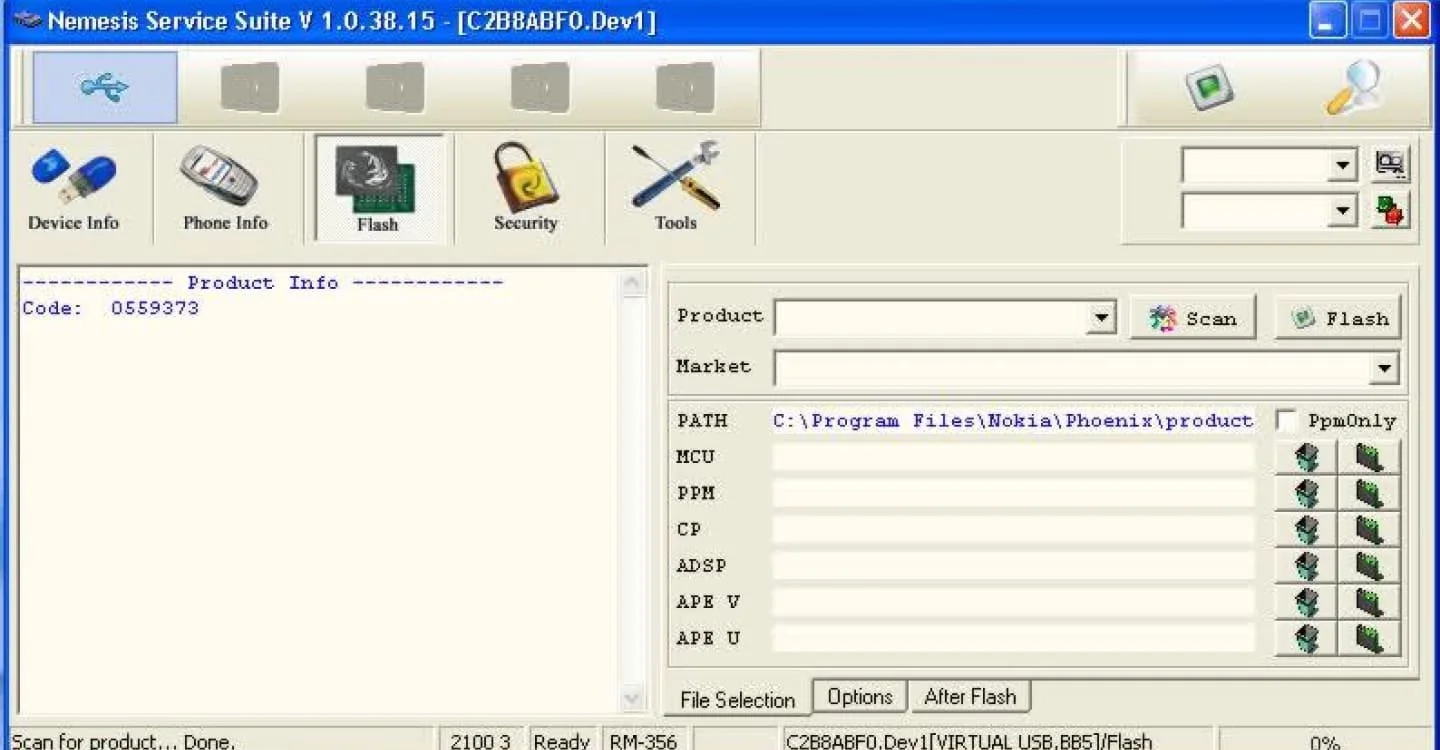The height and width of the screenshot is (750, 1440).
Task: Open the Tools section
Action: click(x=676, y=190)
